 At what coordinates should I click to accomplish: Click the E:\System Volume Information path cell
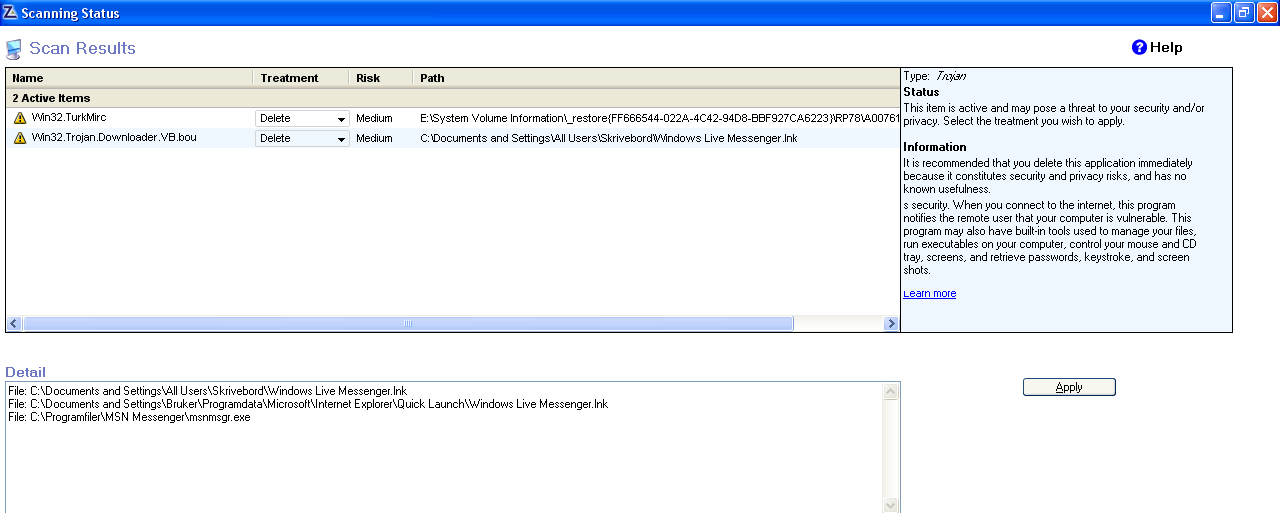pos(659,118)
